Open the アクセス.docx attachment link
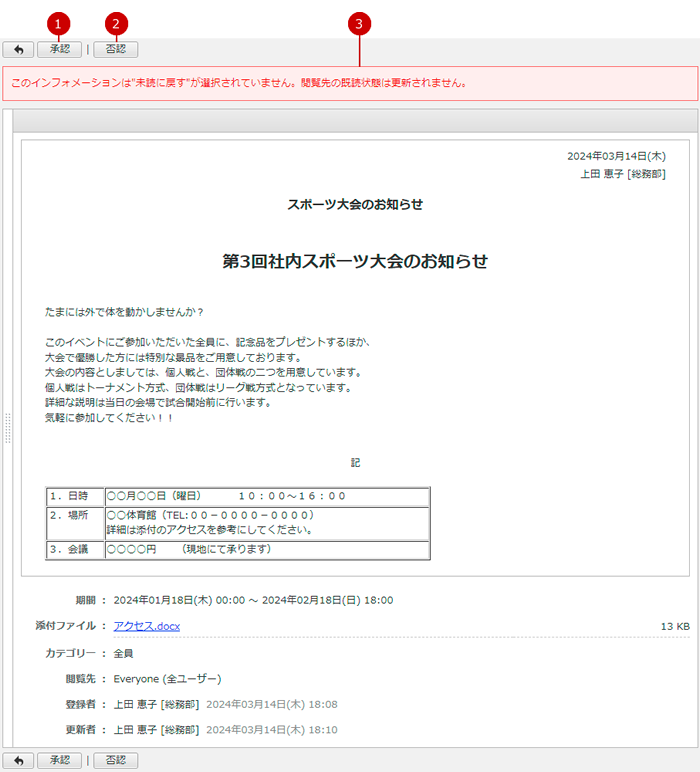This screenshot has width=700, height=772. [x=147, y=626]
